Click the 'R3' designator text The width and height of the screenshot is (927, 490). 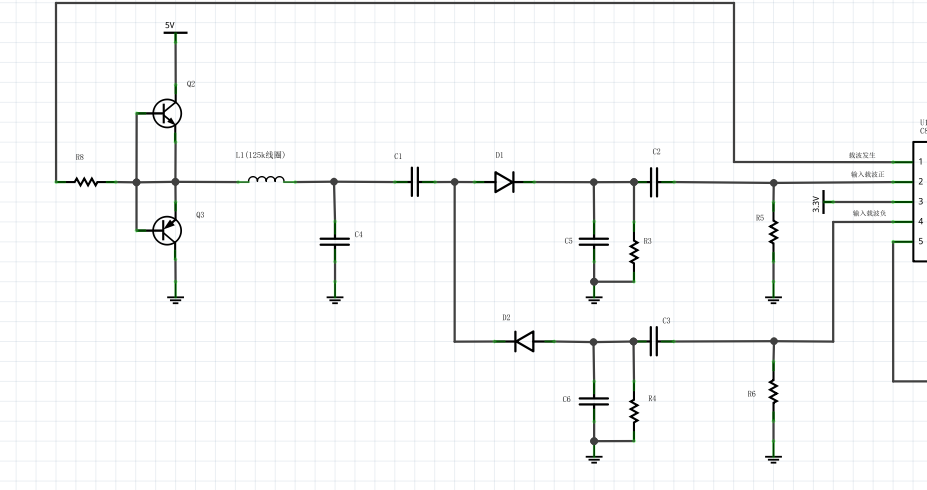click(648, 241)
